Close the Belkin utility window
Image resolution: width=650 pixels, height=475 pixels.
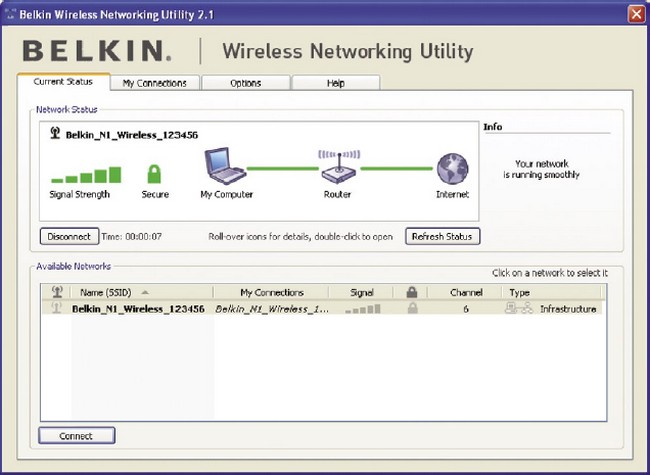pyautogui.click(x=636, y=14)
